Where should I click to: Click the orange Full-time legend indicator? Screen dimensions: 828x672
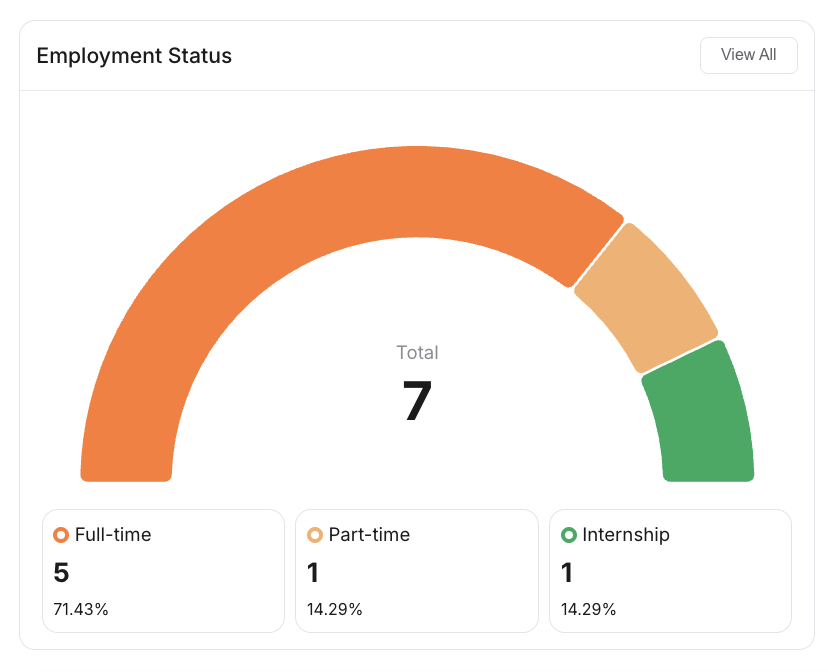tap(61, 535)
